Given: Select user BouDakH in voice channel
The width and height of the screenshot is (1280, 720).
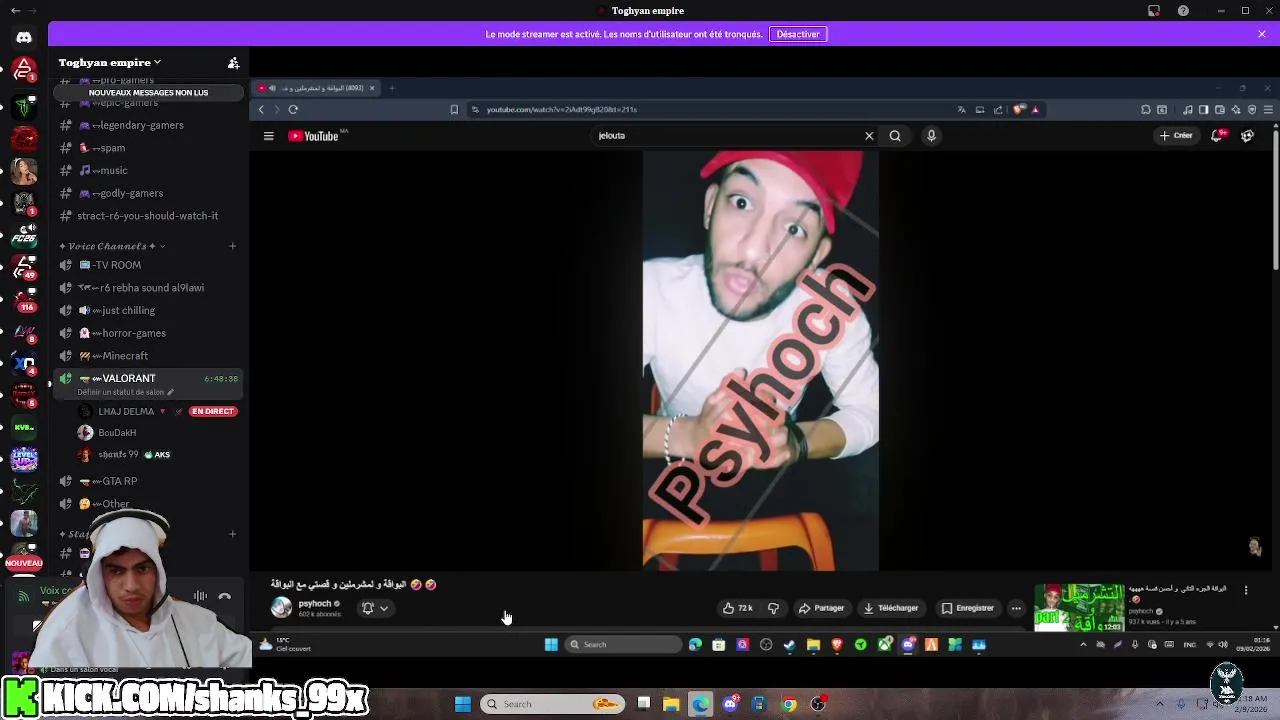Looking at the screenshot, I should click(x=117, y=433).
